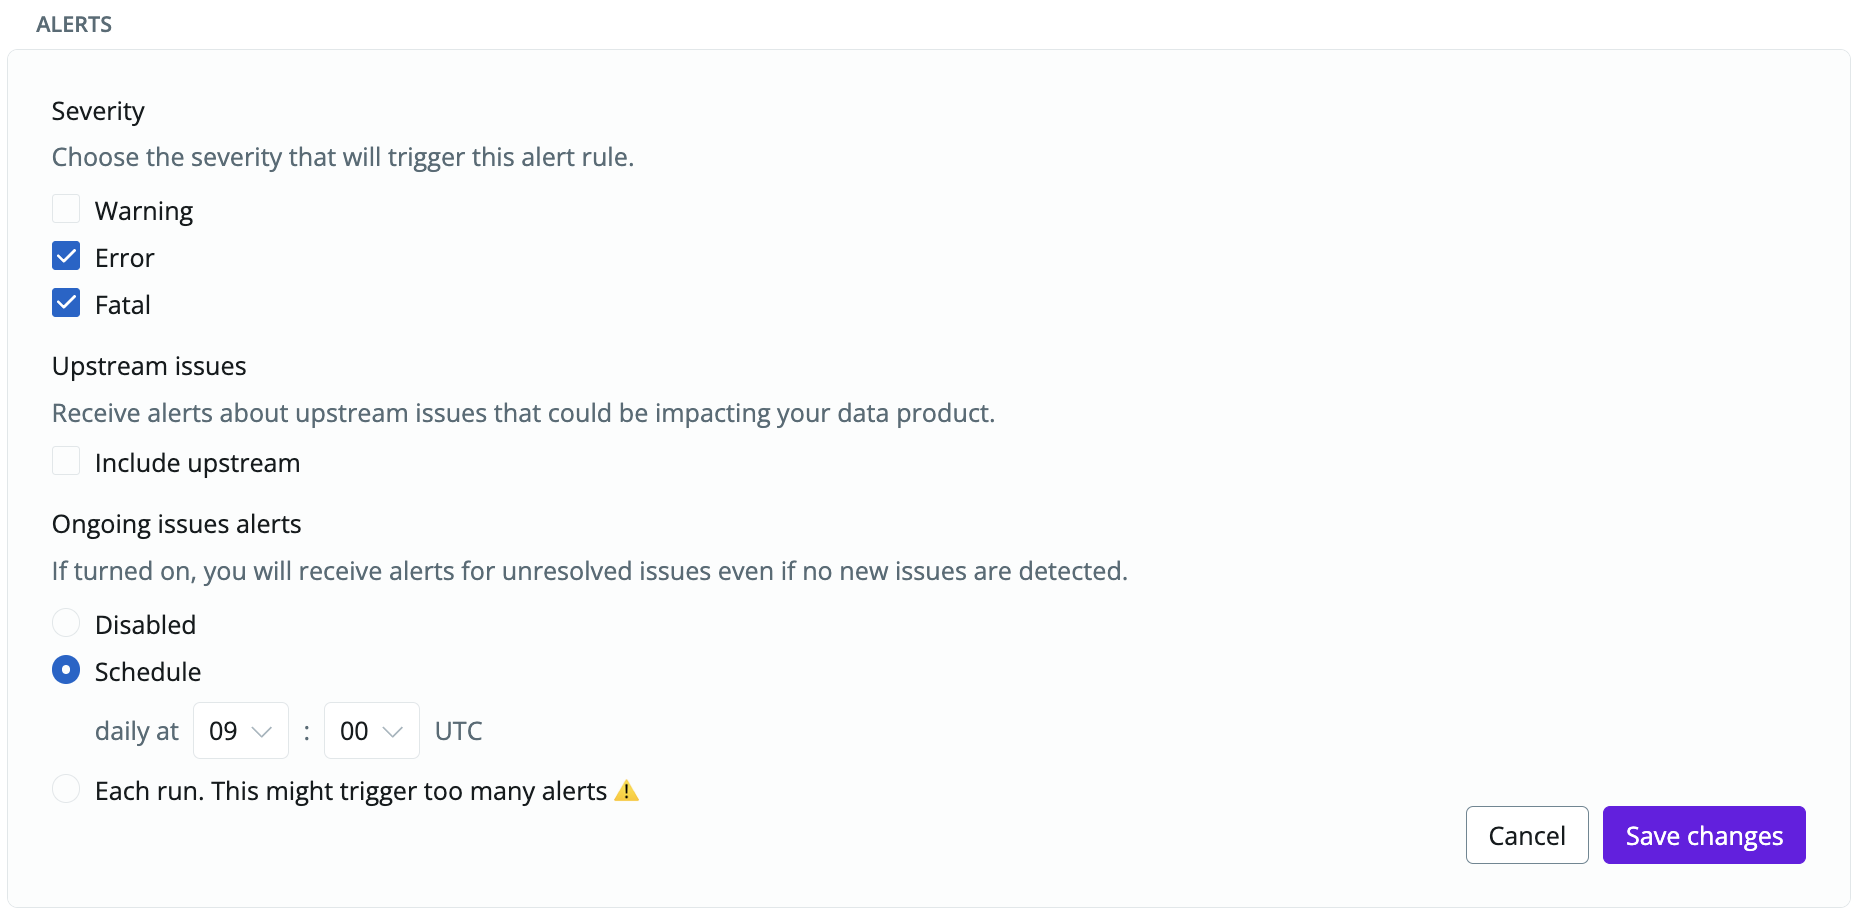Select the Disabled radio option

[66, 623]
